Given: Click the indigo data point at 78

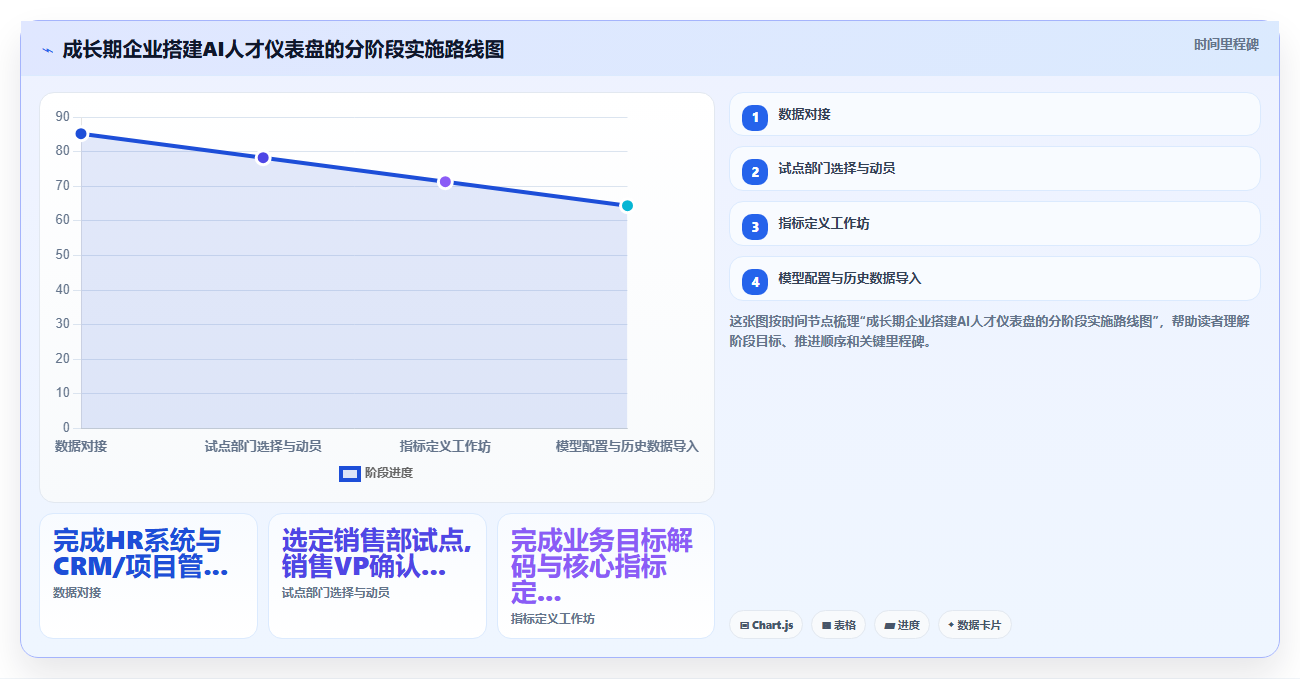Looking at the screenshot, I should pyautogui.click(x=263, y=158).
